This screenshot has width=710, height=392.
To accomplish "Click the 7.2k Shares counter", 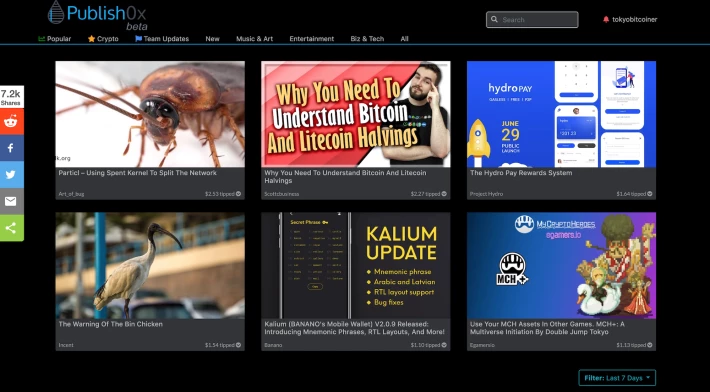I will pyautogui.click(x=11, y=97).
